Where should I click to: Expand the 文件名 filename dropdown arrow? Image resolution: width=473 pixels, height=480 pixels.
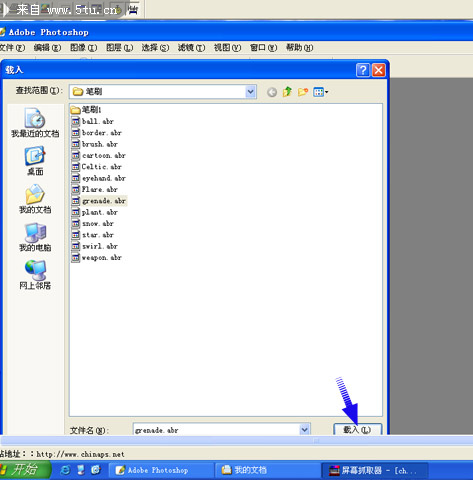click(304, 430)
